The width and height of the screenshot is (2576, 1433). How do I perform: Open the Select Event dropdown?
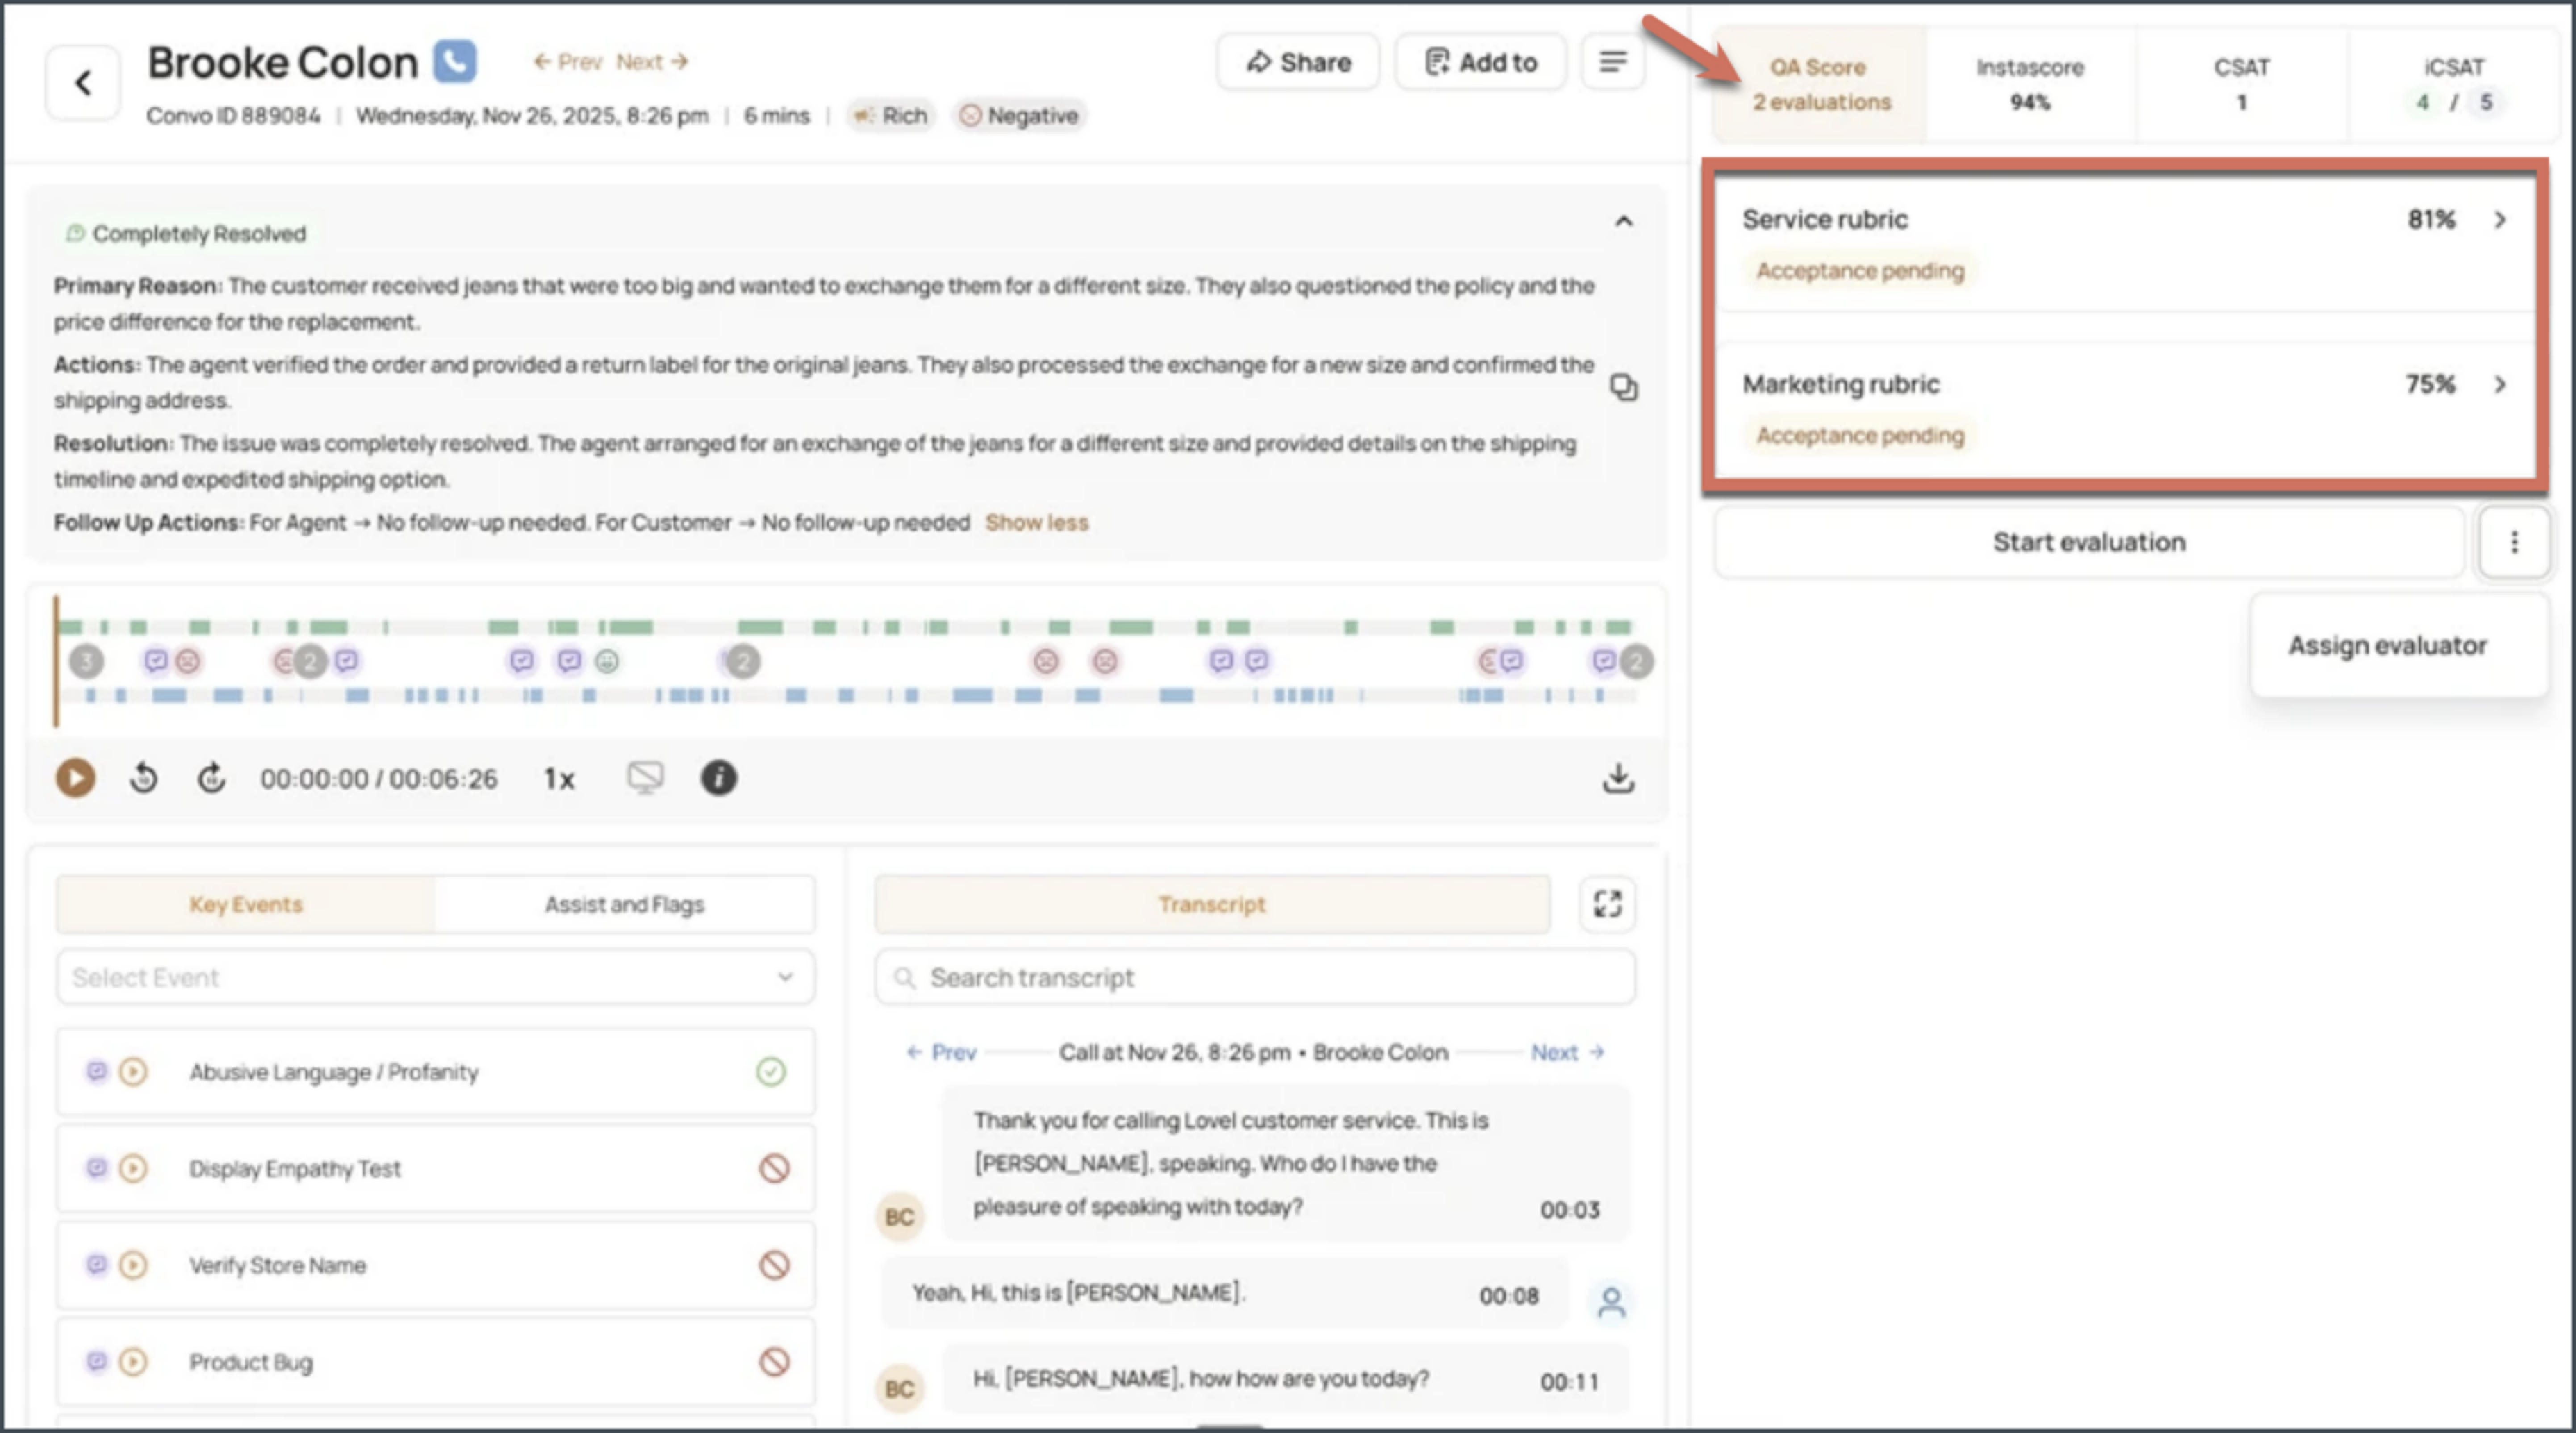click(x=435, y=977)
